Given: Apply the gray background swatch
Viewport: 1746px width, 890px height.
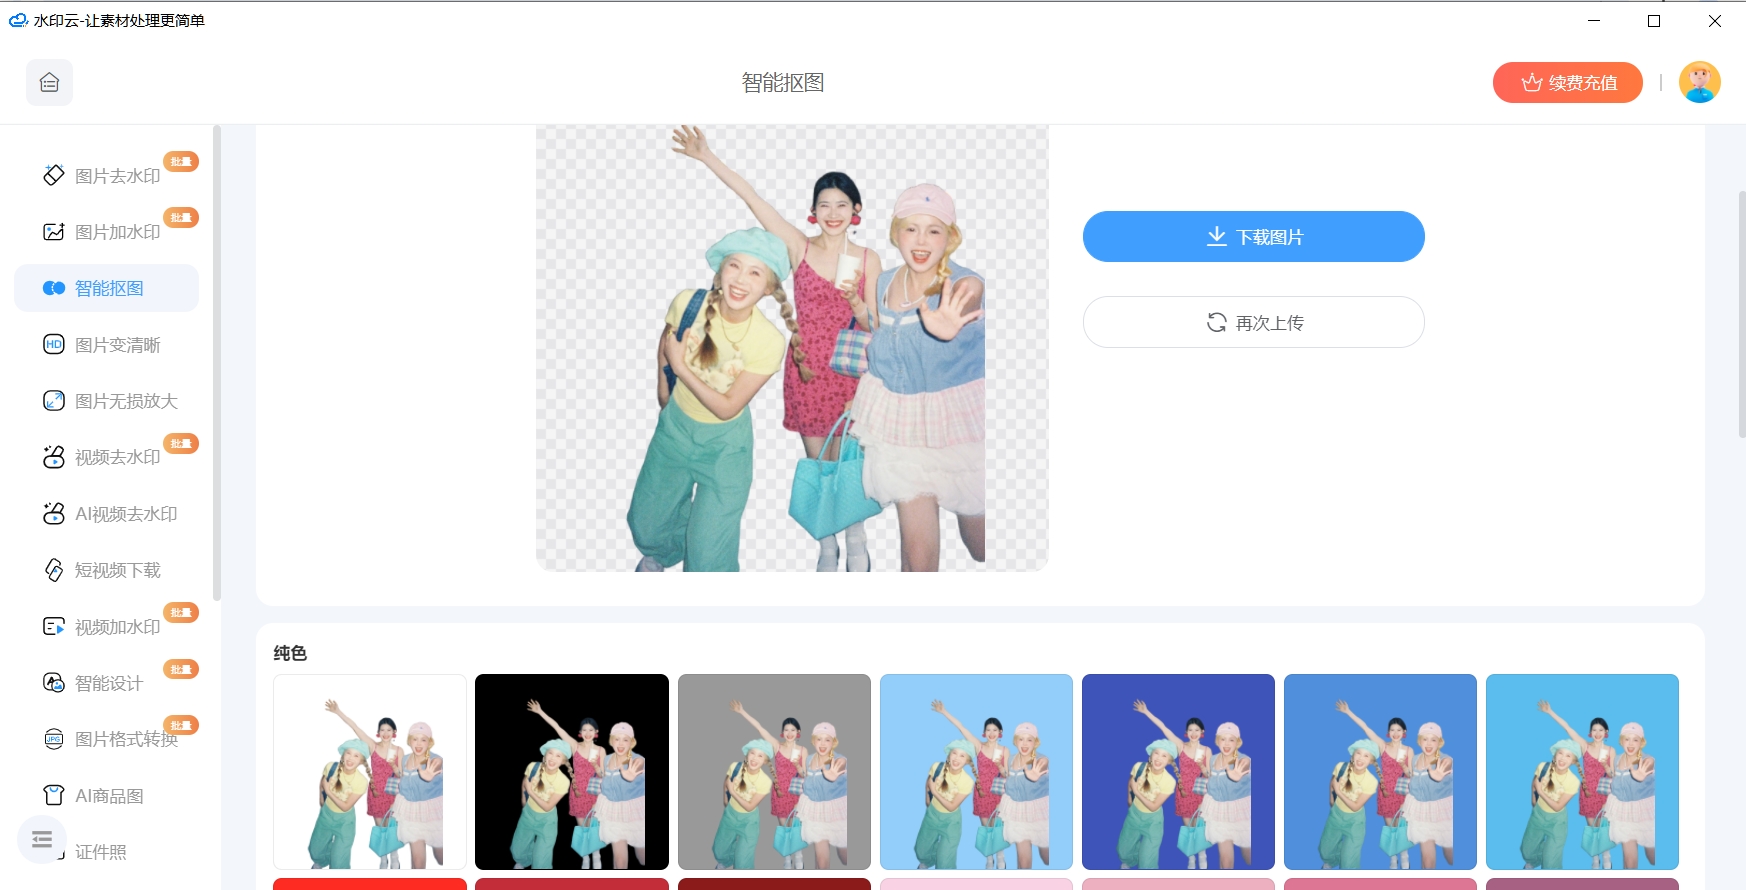Looking at the screenshot, I should (x=774, y=771).
